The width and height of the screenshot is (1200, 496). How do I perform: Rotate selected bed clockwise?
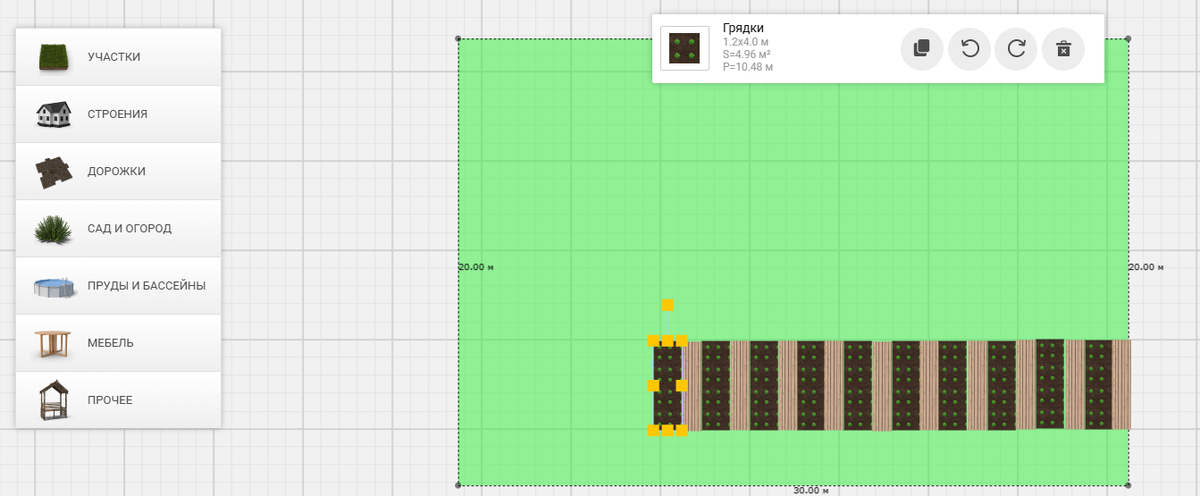(1016, 49)
